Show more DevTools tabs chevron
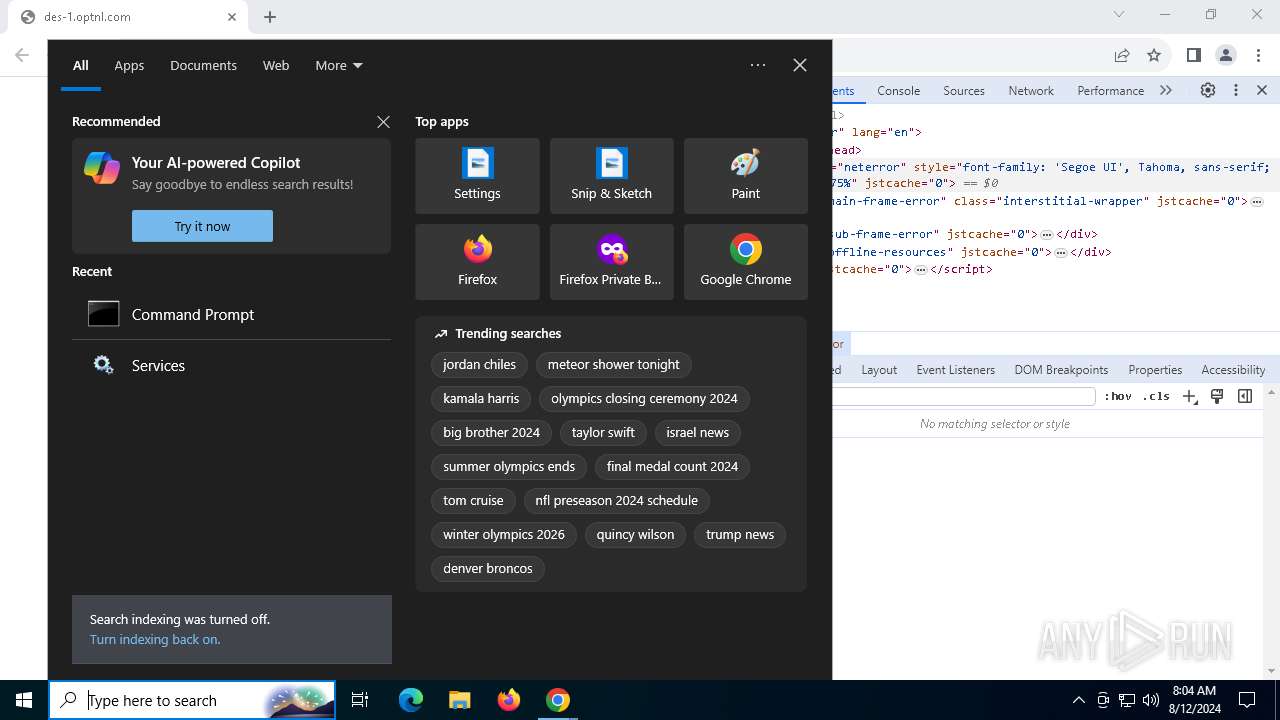Image resolution: width=1280 pixels, height=720 pixels. 1166,90
